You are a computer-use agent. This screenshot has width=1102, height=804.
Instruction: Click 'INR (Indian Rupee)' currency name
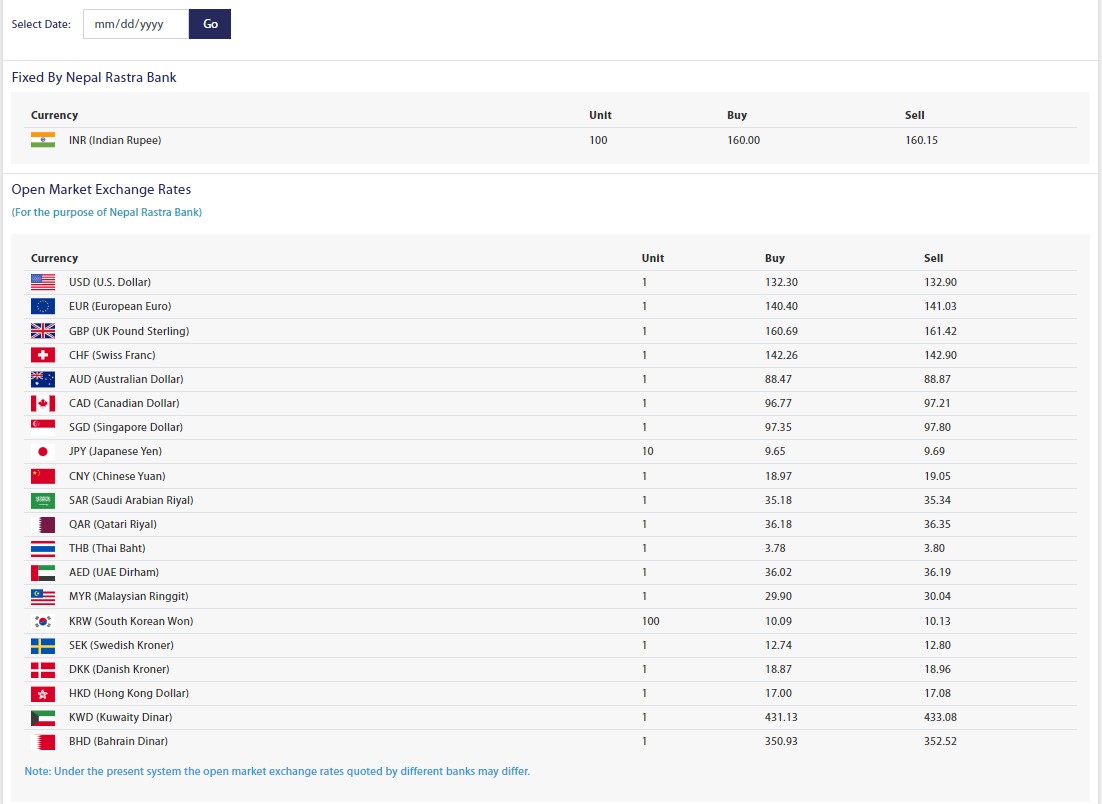[x=115, y=140]
